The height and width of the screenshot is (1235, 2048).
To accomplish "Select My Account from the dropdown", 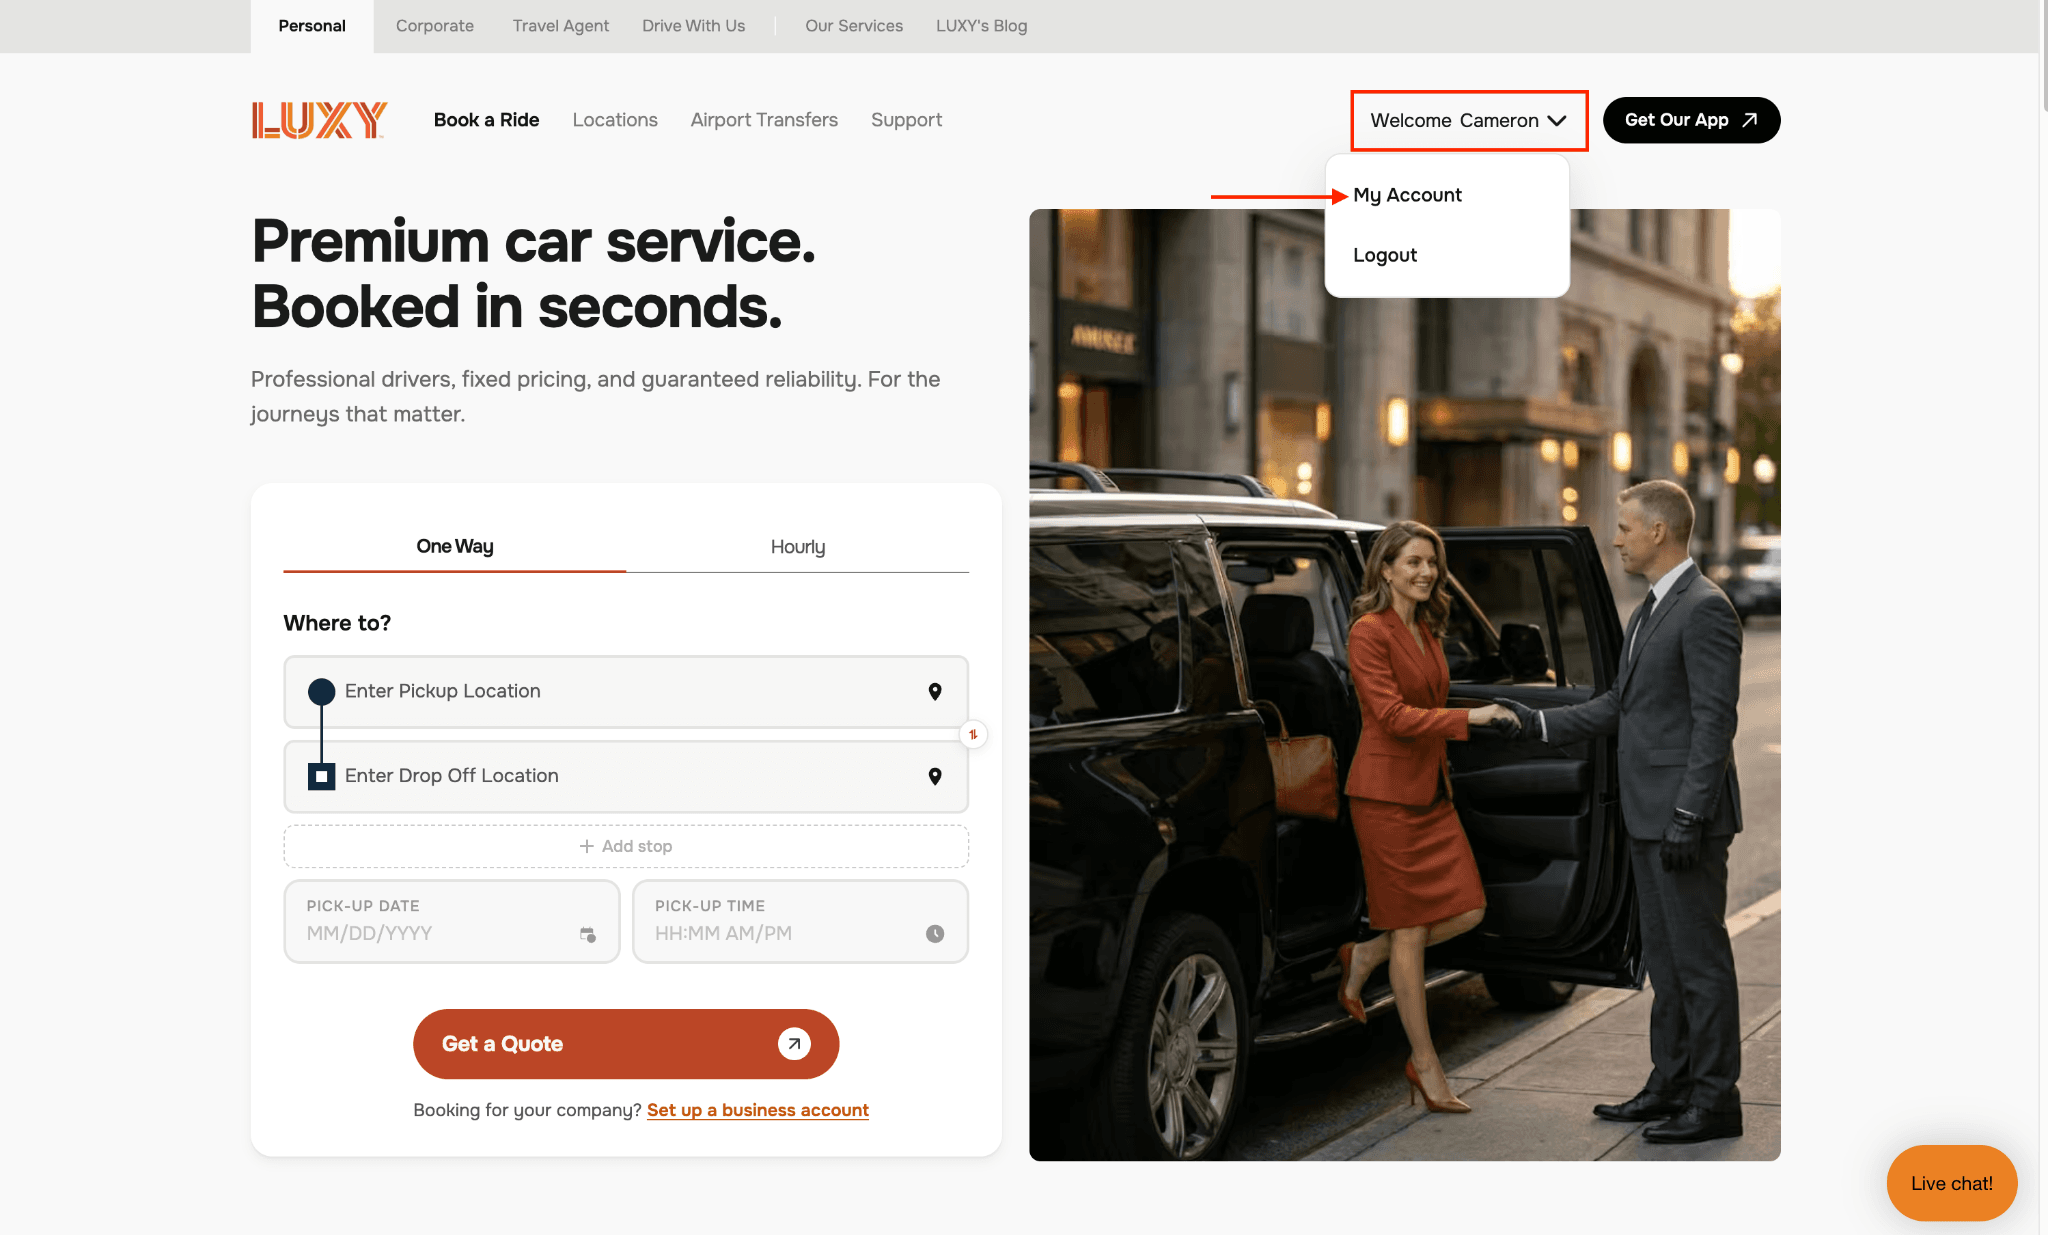I will point(1407,195).
